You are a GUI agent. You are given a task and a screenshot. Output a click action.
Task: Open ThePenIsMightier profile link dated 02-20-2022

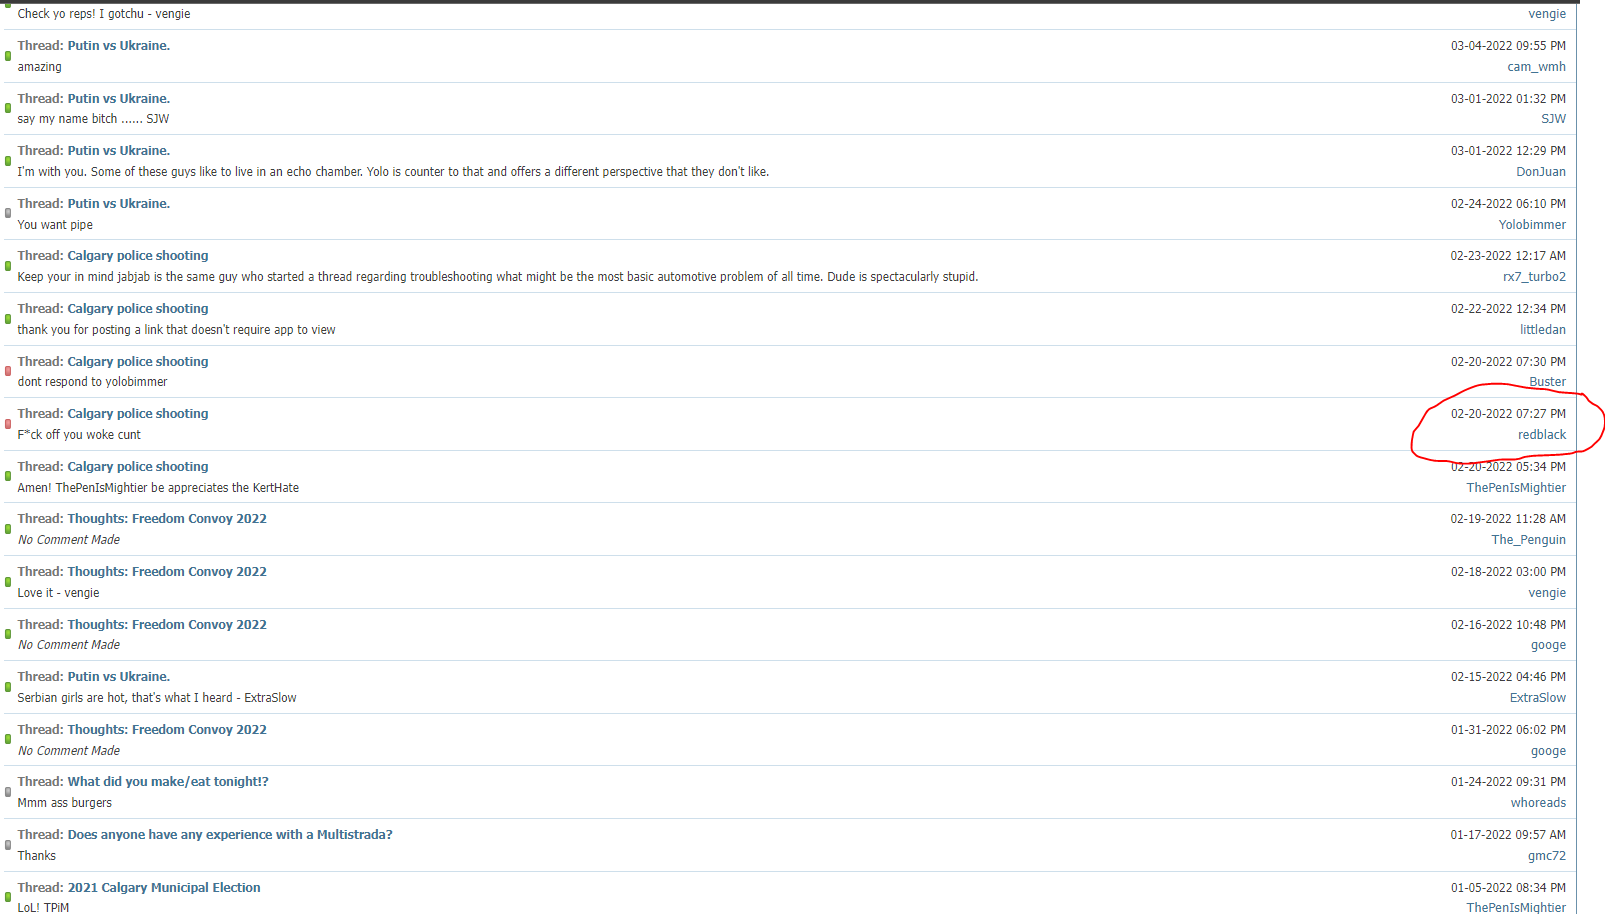[x=1517, y=488]
